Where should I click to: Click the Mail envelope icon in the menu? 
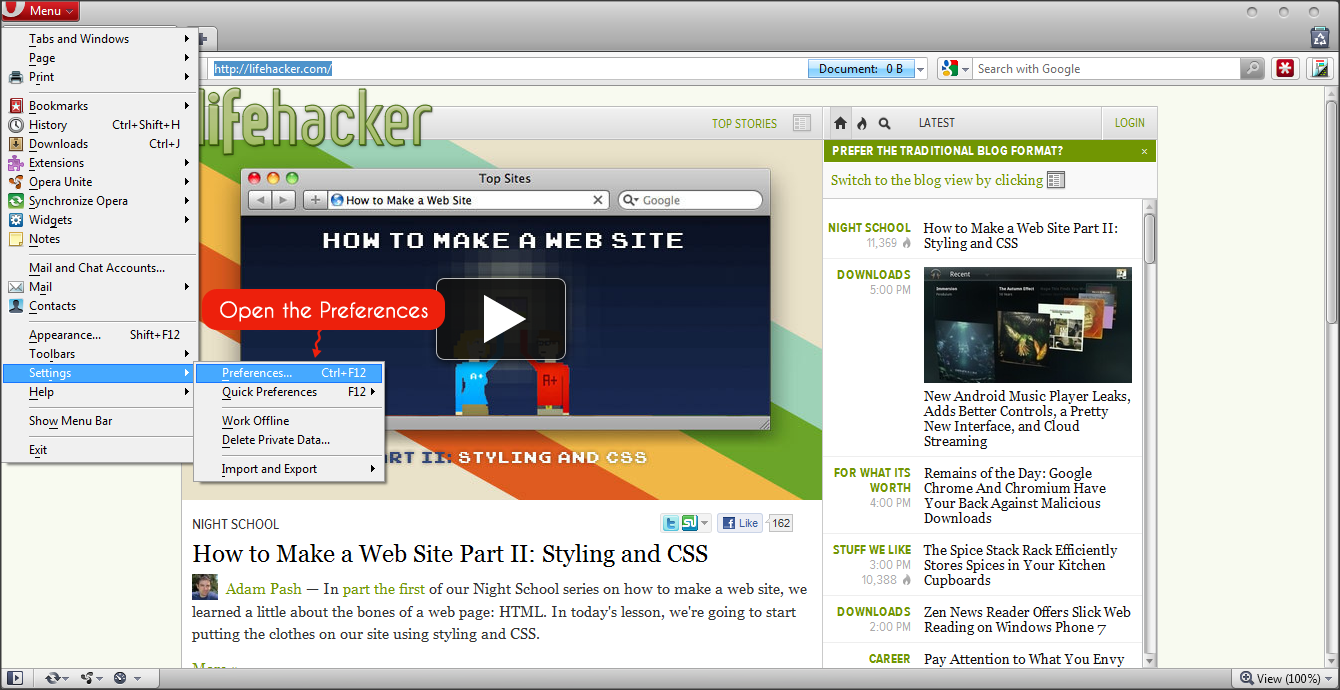pos(16,287)
